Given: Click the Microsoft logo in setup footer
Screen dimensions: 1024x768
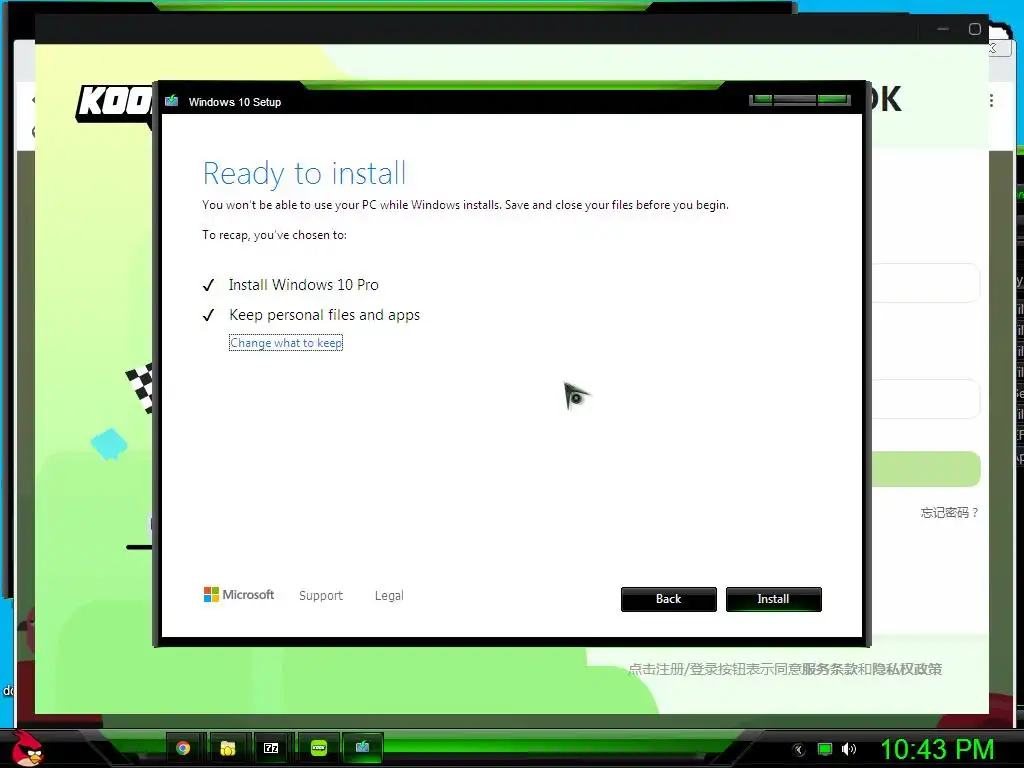Looking at the screenshot, I should tap(238, 595).
